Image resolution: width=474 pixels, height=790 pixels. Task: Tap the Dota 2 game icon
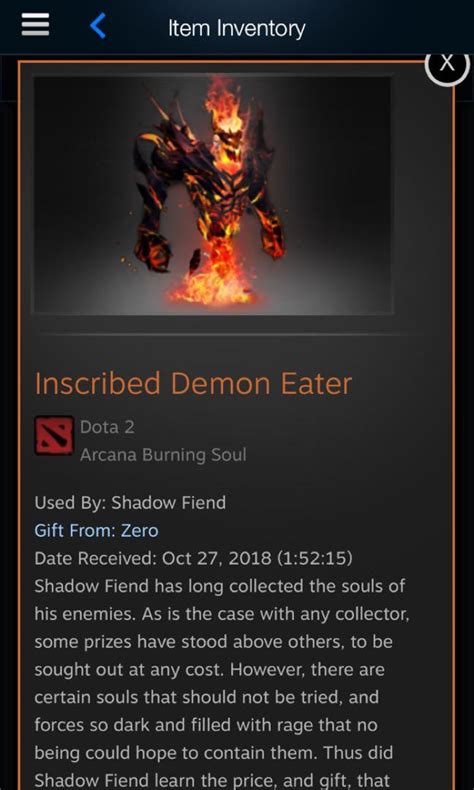pos(54,435)
